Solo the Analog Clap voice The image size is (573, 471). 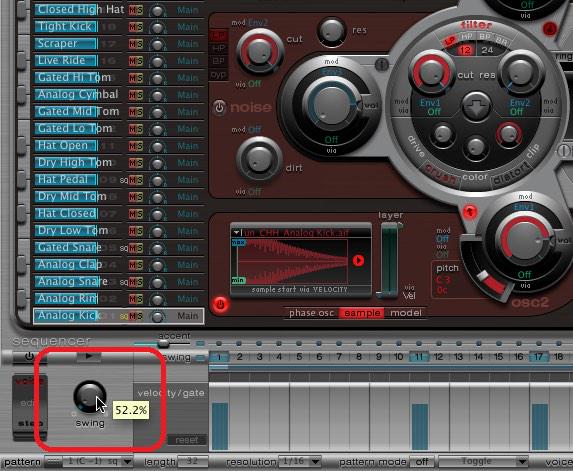click(140, 265)
